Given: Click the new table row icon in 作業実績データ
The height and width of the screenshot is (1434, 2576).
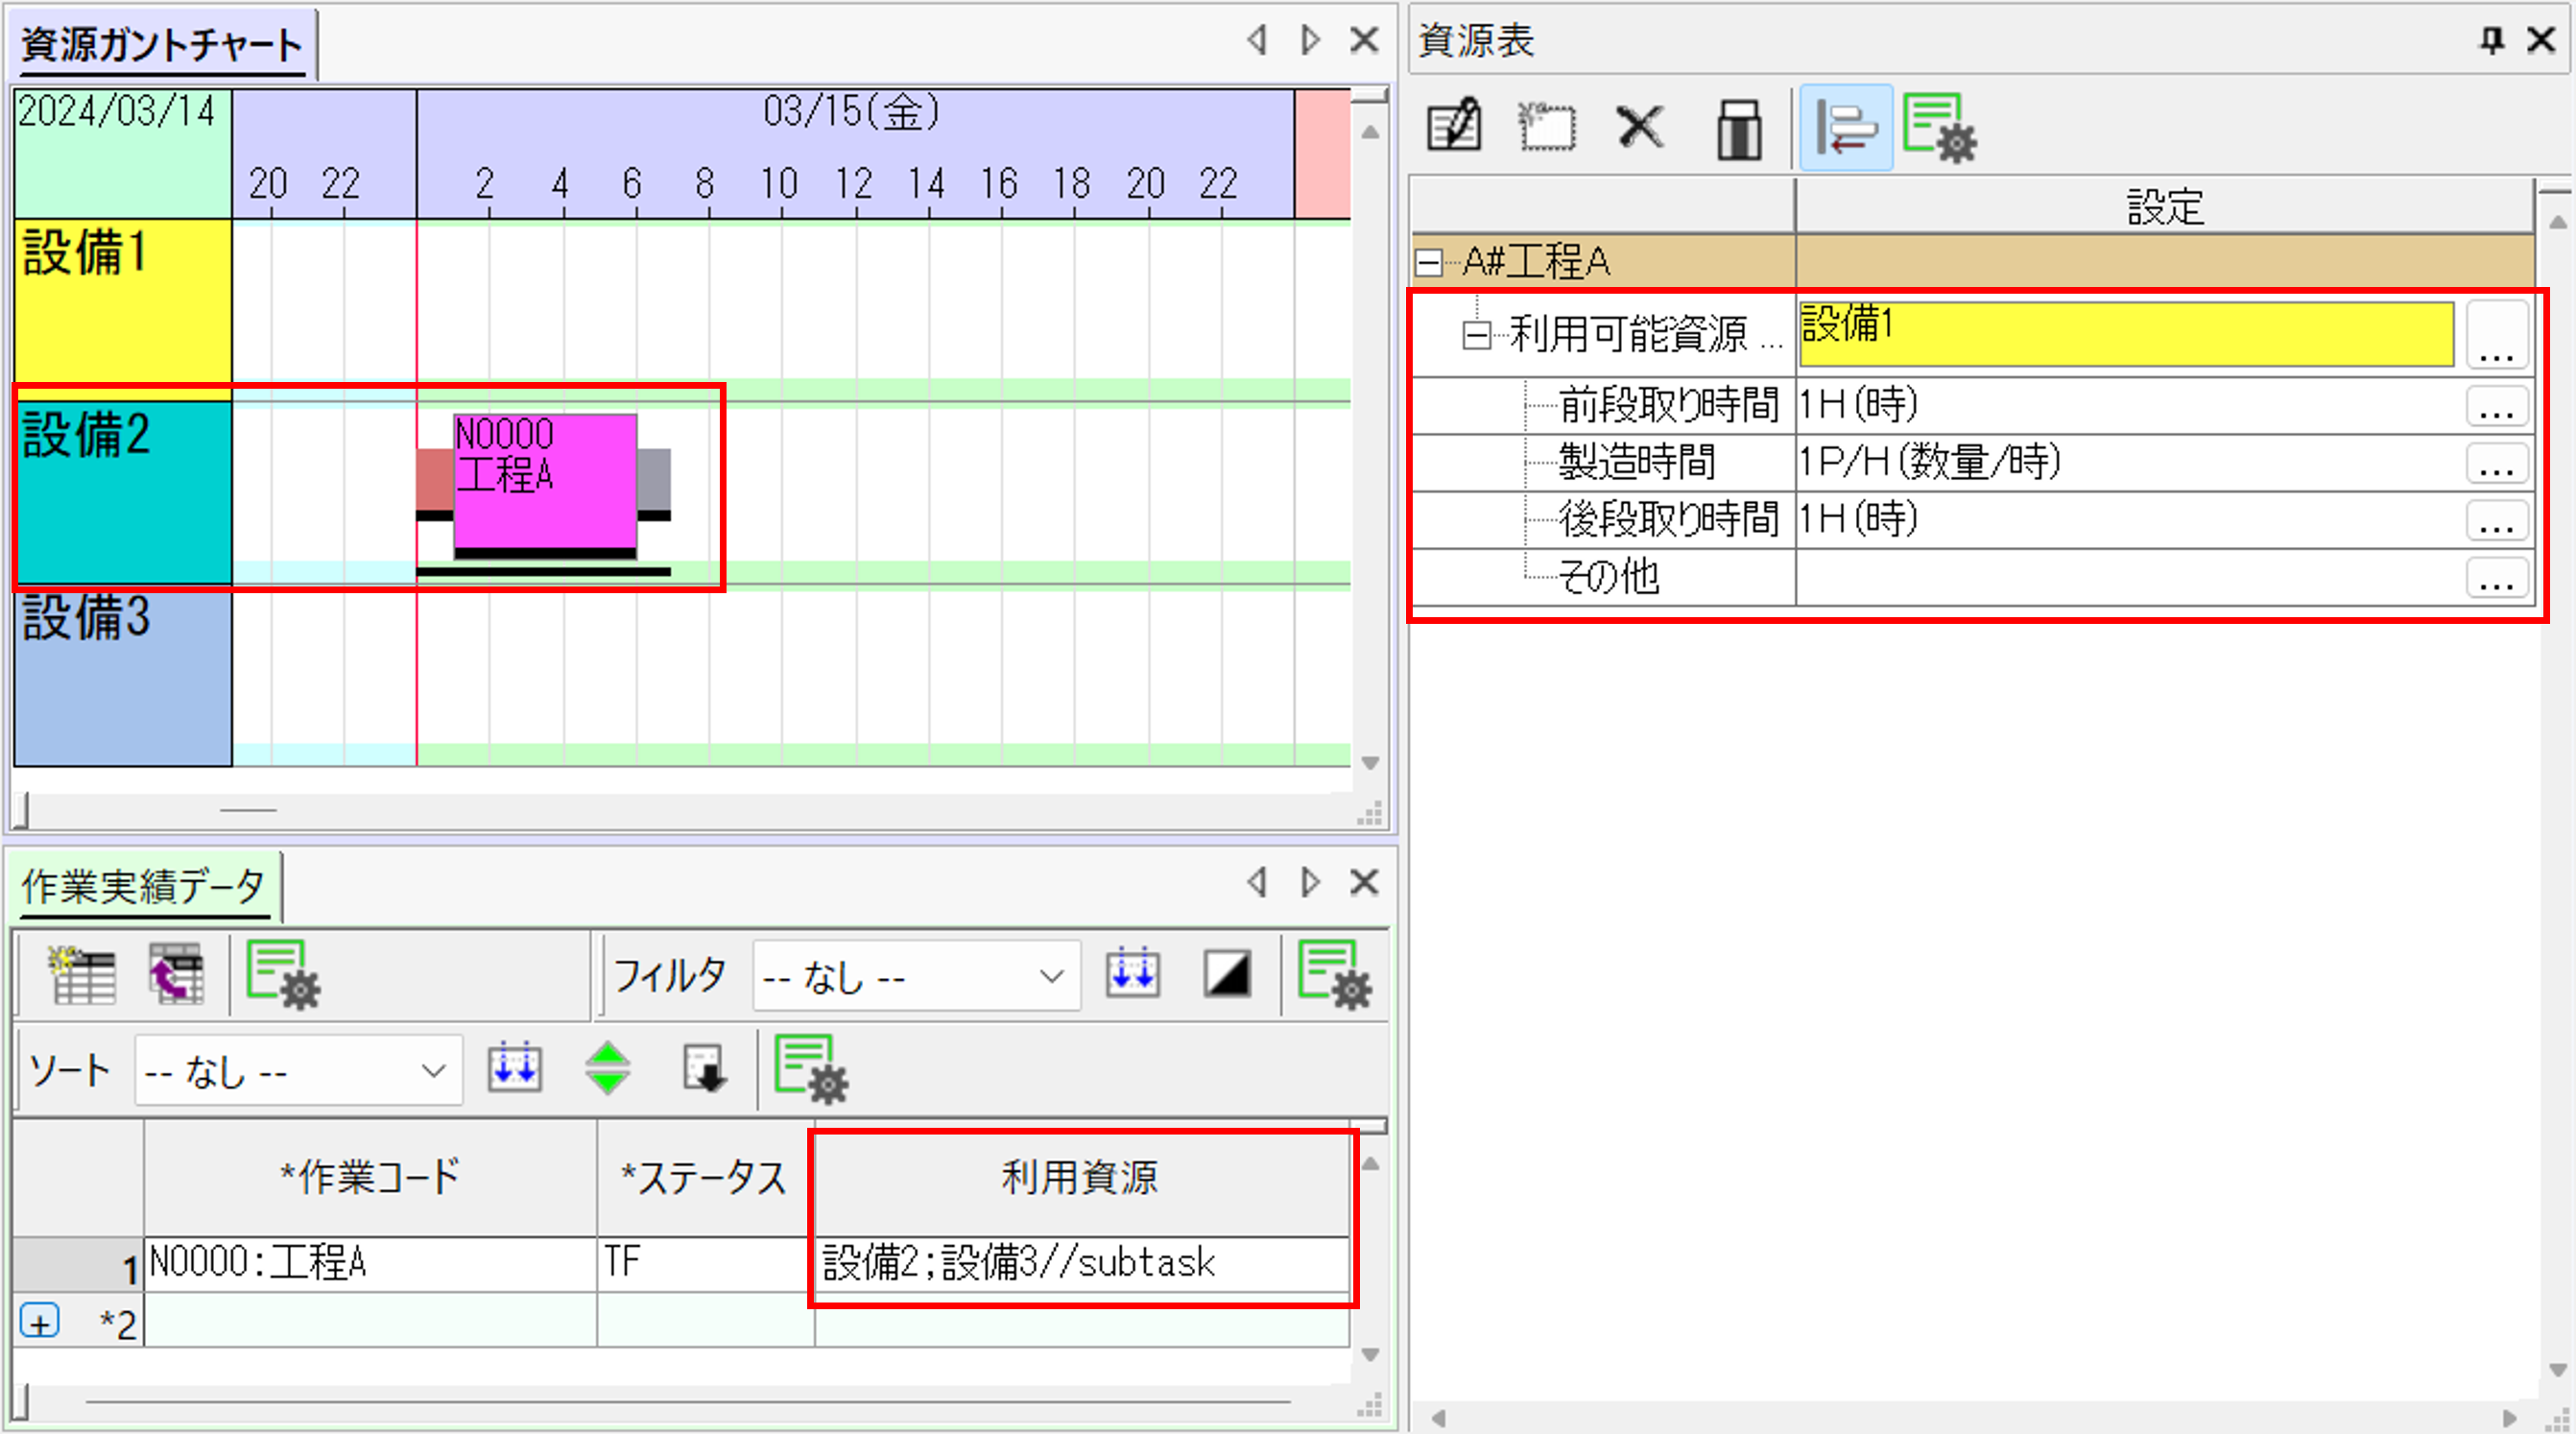Looking at the screenshot, I should click(x=82, y=974).
